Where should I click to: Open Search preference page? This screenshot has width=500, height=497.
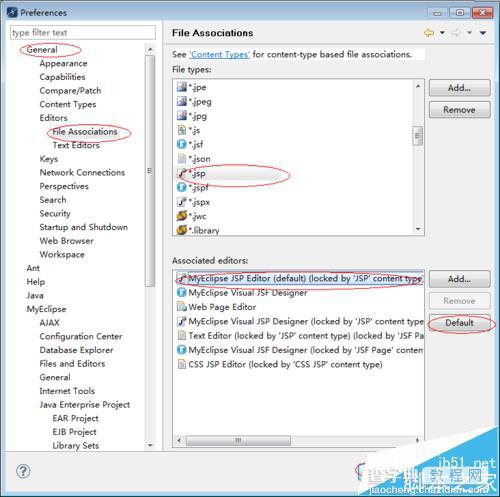[53, 200]
